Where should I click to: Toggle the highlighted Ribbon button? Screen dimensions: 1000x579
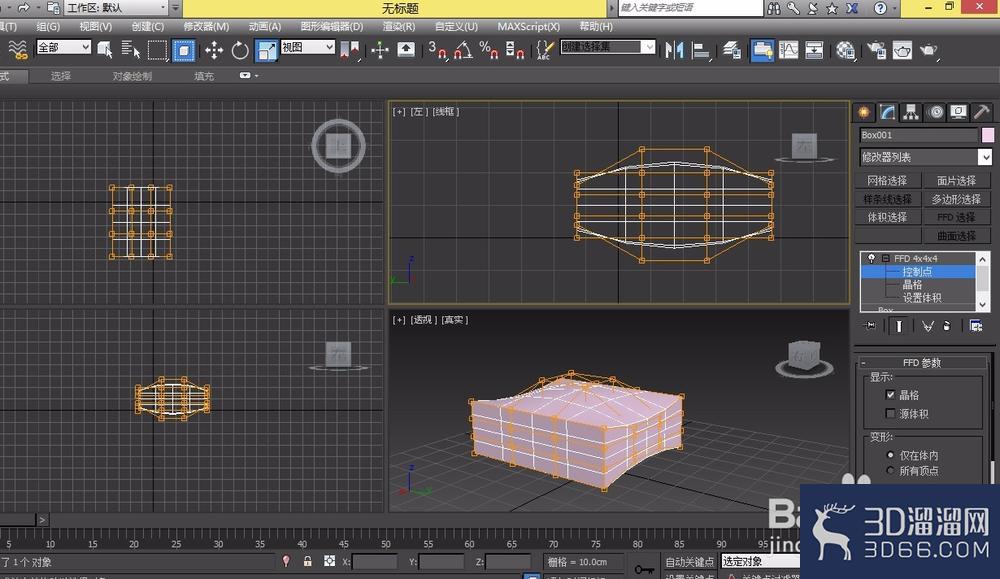click(762, 50)
